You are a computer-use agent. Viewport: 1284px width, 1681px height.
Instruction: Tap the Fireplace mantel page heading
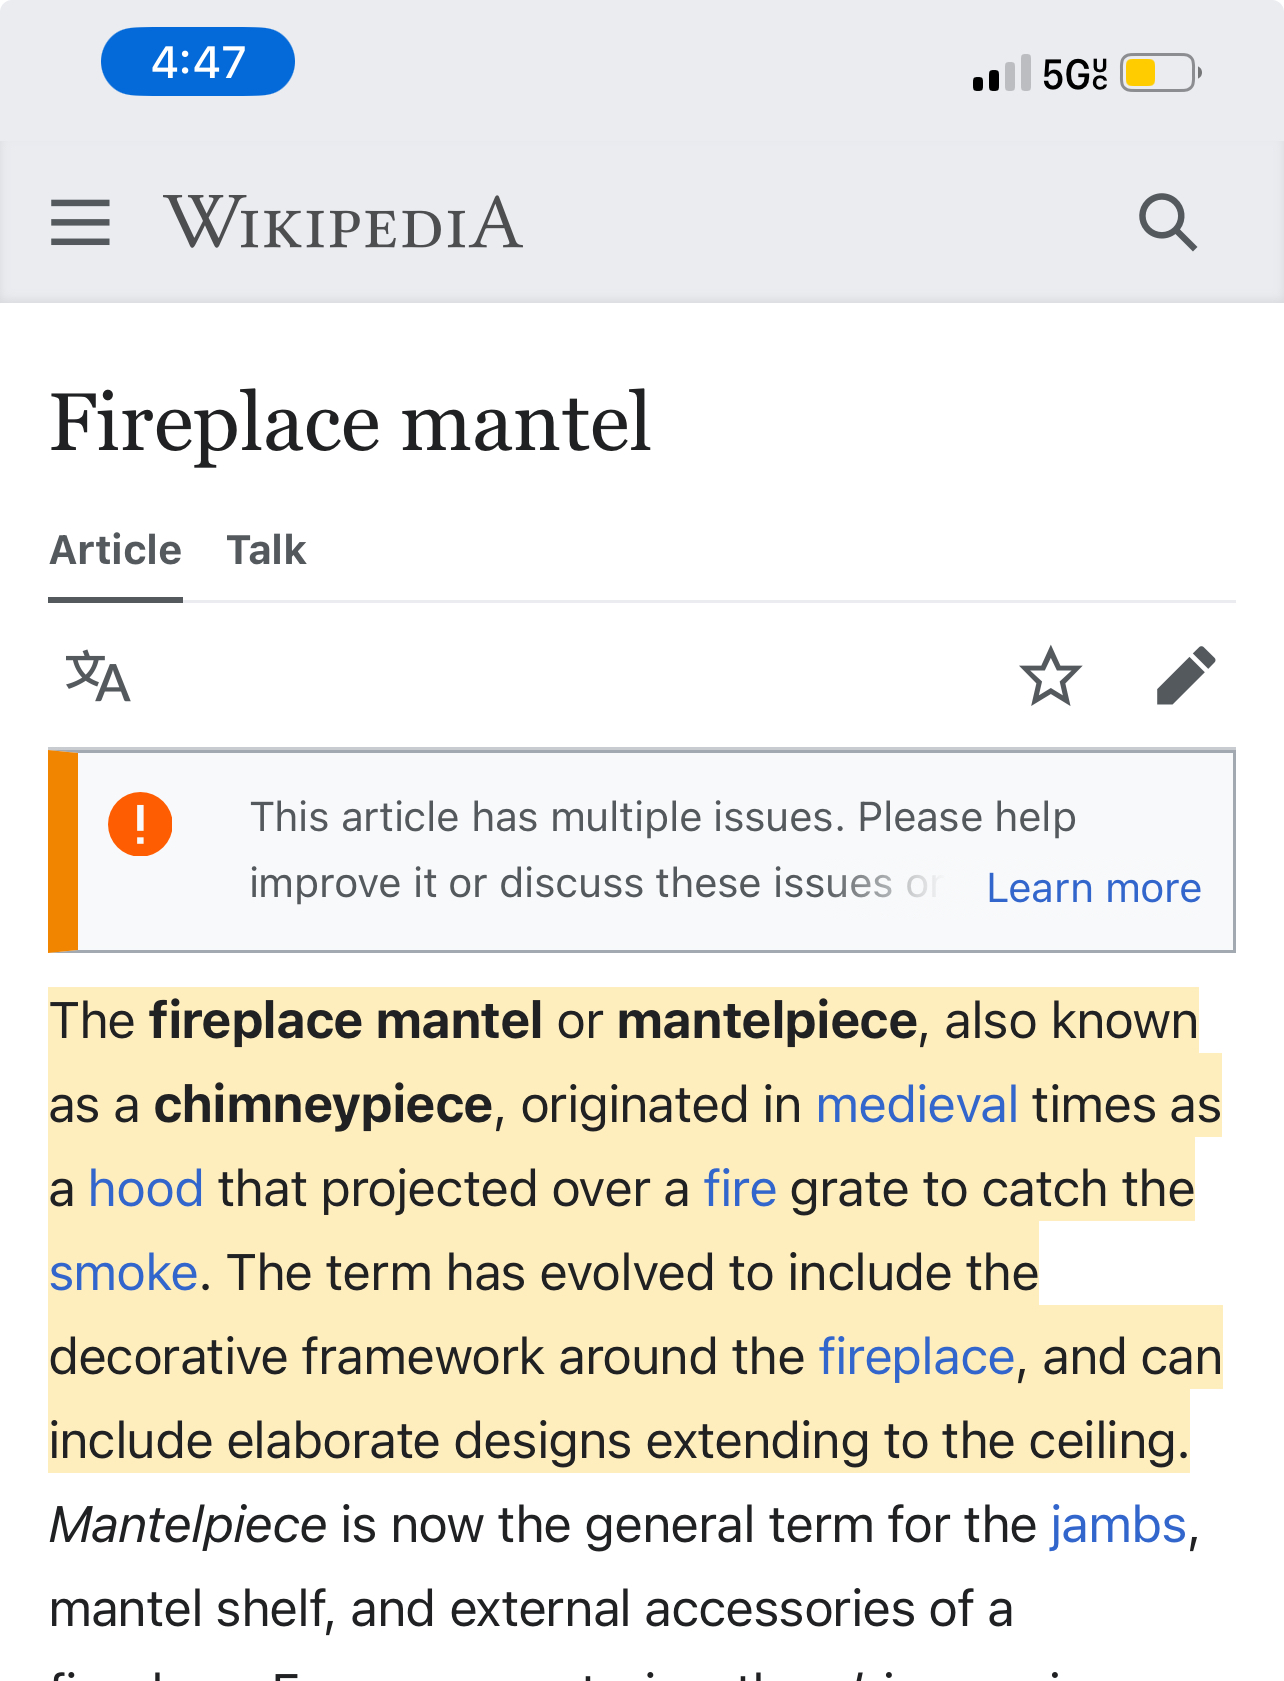(351, 422)
